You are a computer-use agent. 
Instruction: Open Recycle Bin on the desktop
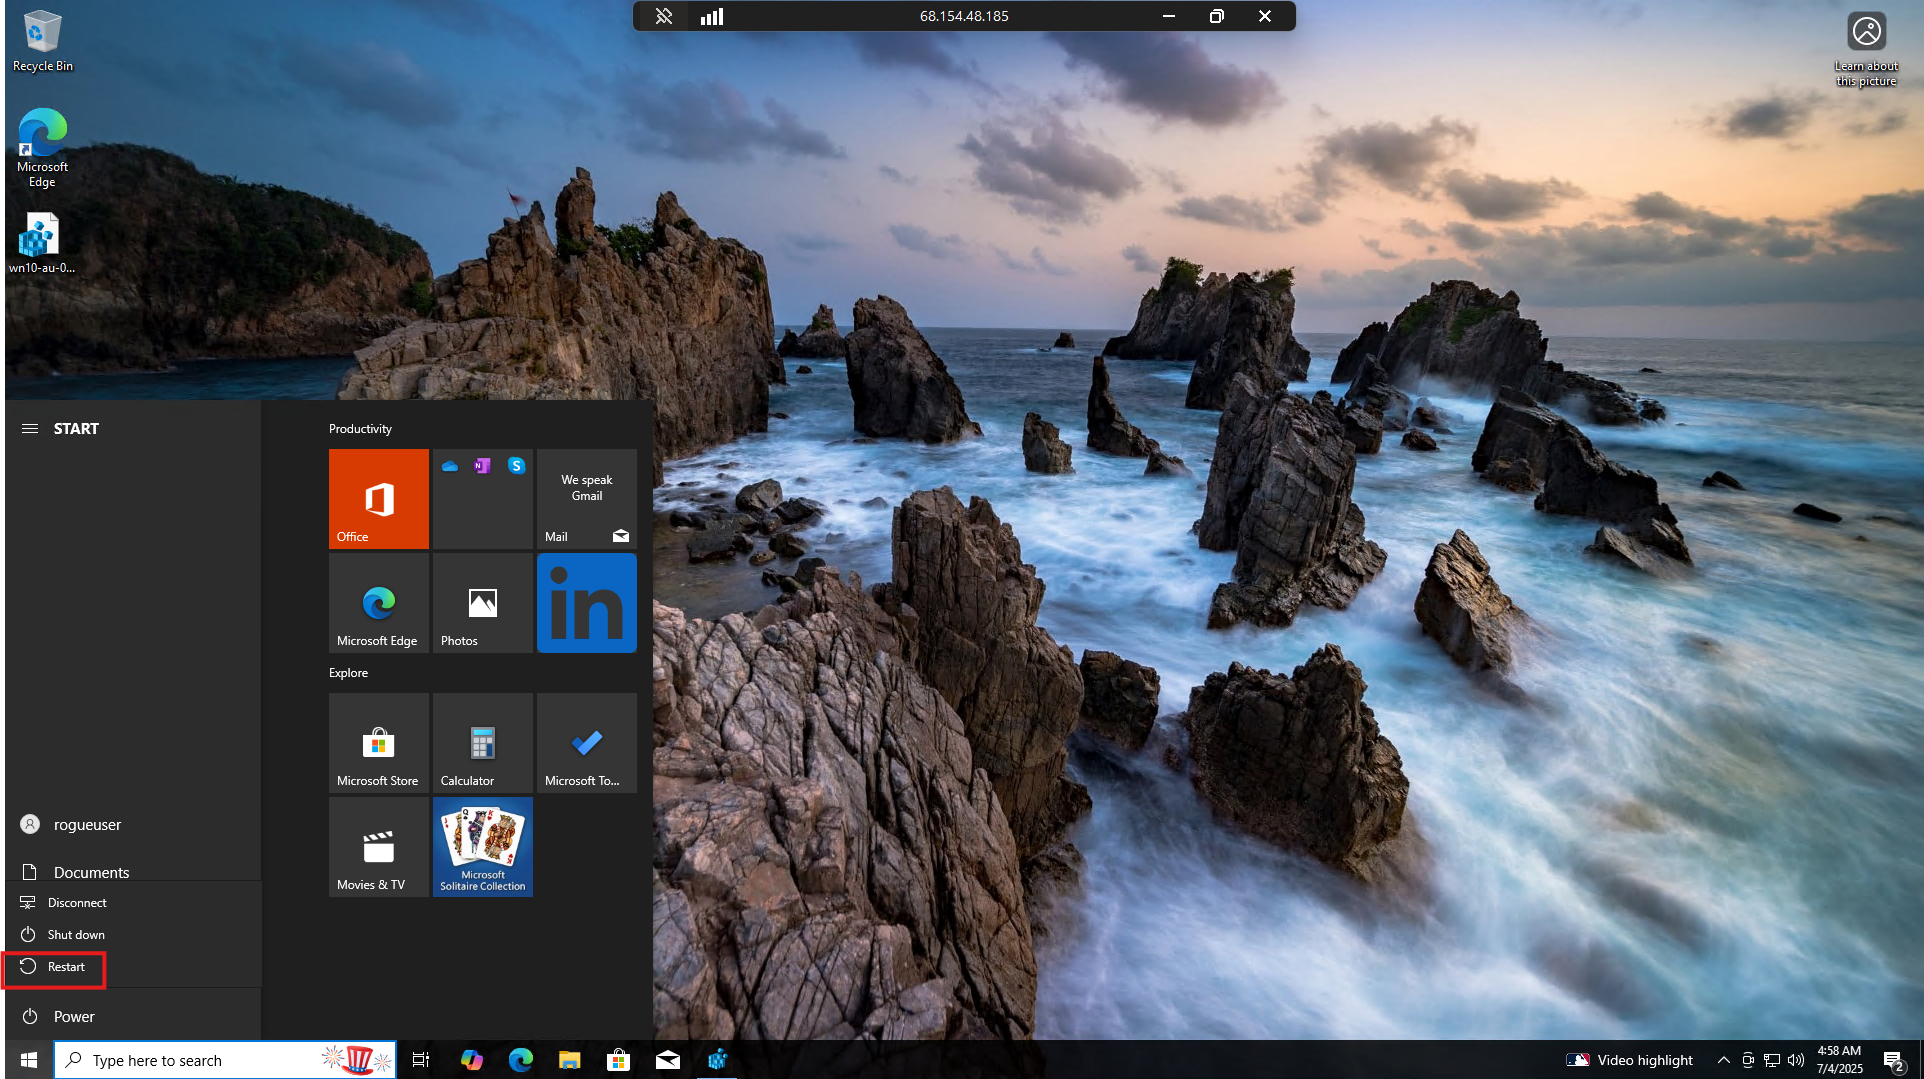pyautogui.click(x=42, y=40)
